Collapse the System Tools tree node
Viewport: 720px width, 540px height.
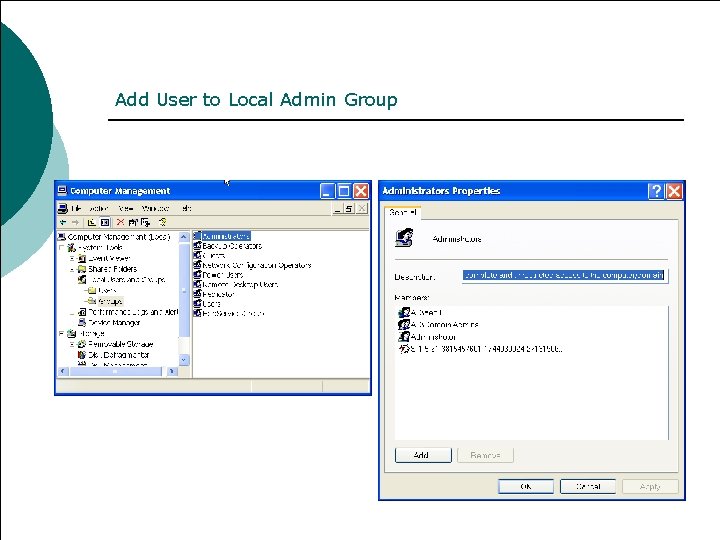(62, 248)
